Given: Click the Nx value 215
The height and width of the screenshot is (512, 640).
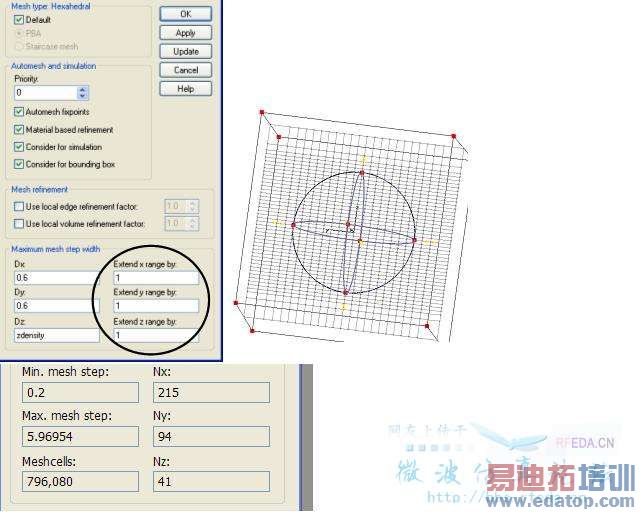Looking at the screenshot, I should [x=211, y=392].
